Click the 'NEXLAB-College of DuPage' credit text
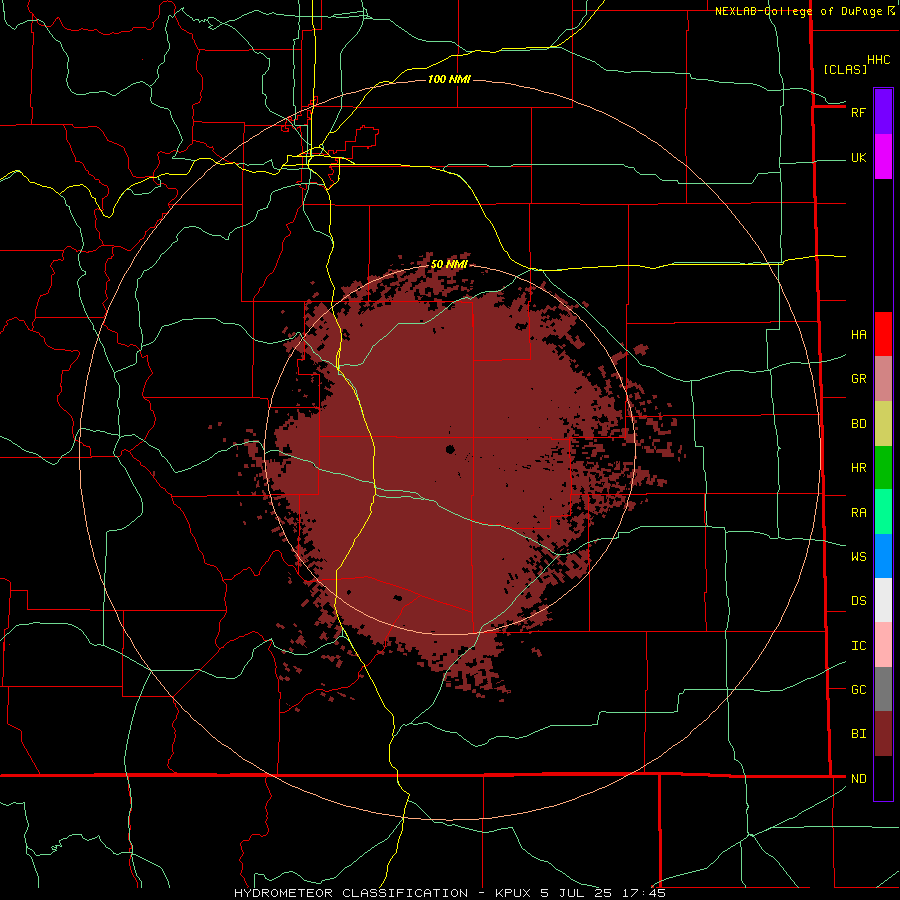Screen dimensions: 900x900 [798, 11]
